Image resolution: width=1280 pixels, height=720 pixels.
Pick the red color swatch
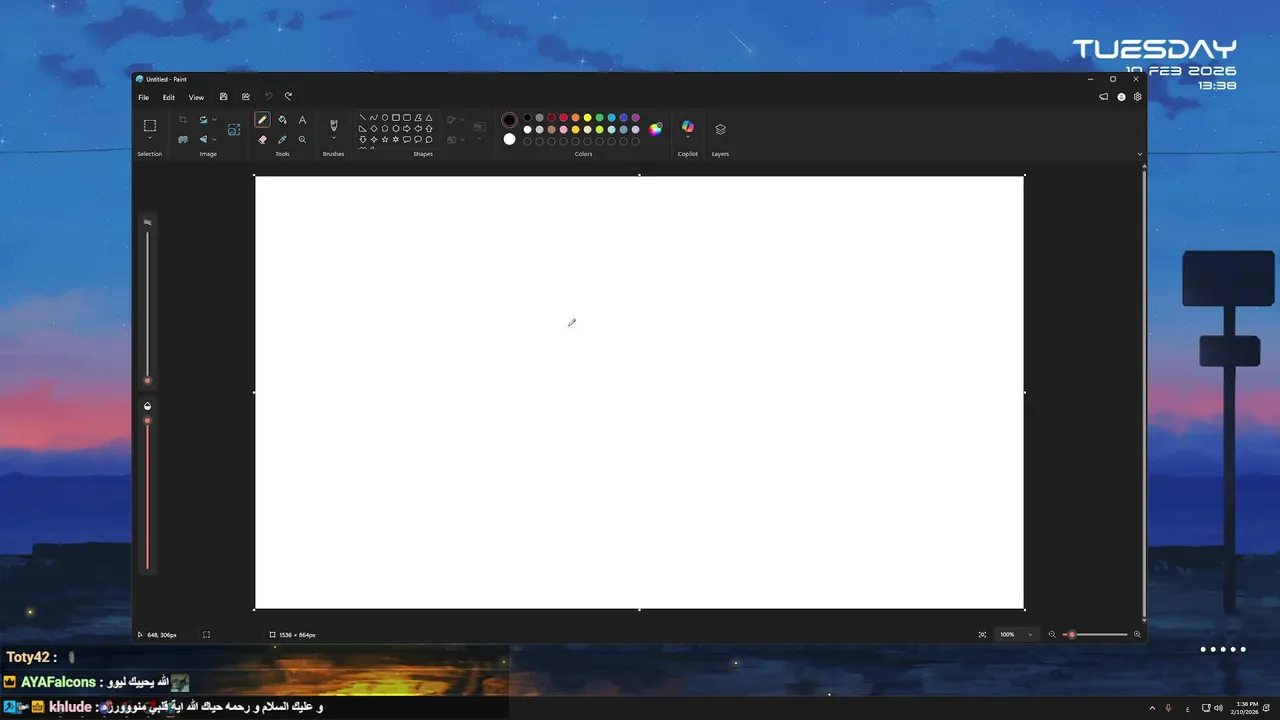pos(563,117)
